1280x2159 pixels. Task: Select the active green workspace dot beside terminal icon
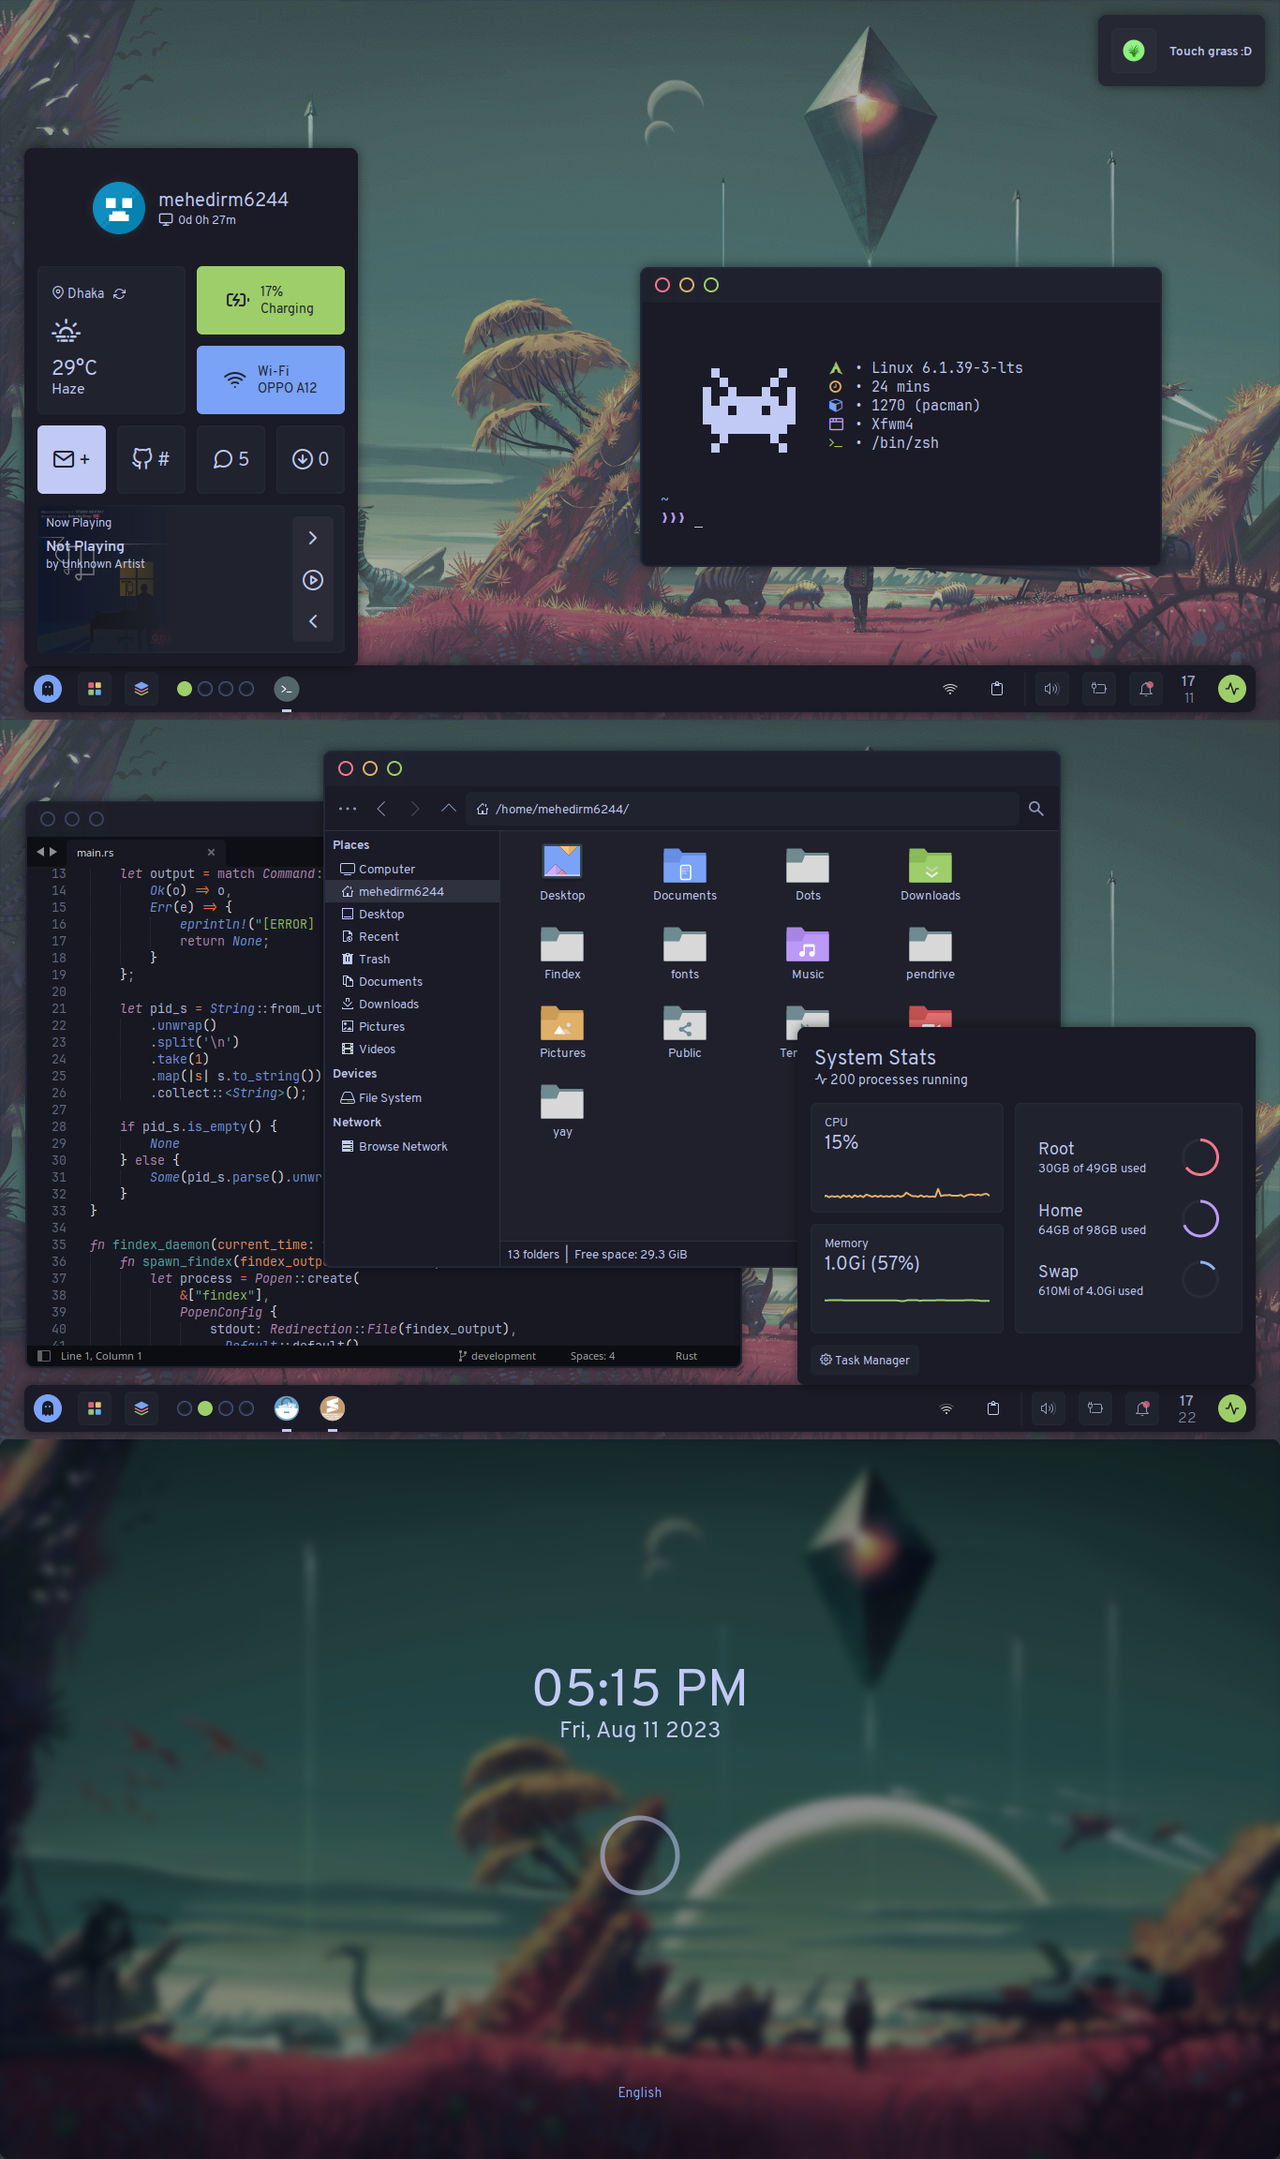pos(184,689)
